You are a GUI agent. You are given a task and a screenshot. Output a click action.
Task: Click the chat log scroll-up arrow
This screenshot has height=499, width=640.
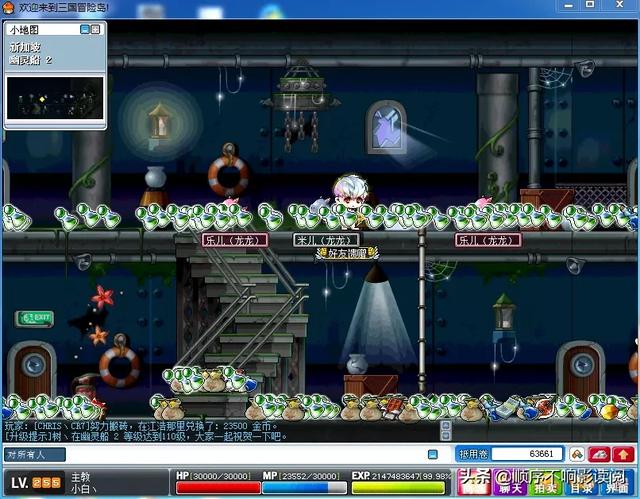click(x=446, y=426)
